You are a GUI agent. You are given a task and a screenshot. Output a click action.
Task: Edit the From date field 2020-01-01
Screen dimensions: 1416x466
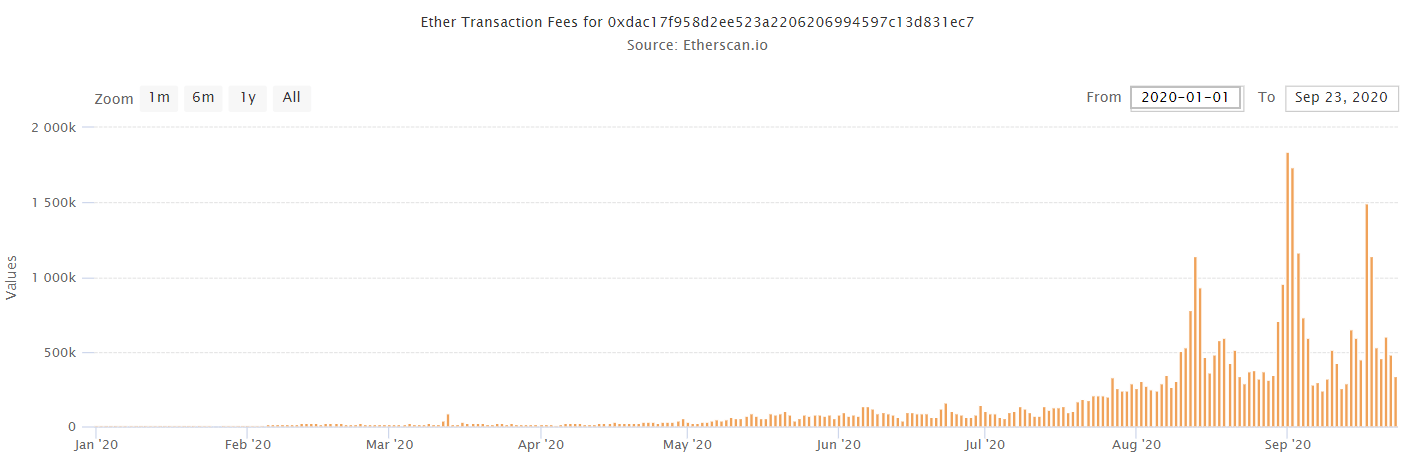(x=1187, y=97)
